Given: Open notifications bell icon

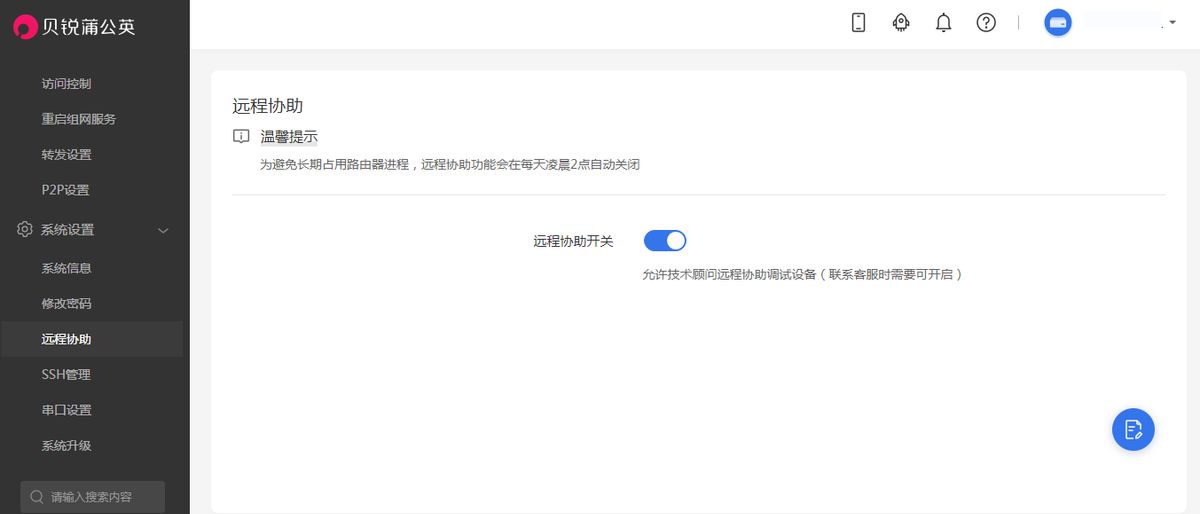Looking at the screenshot, I should coord(943,23).
